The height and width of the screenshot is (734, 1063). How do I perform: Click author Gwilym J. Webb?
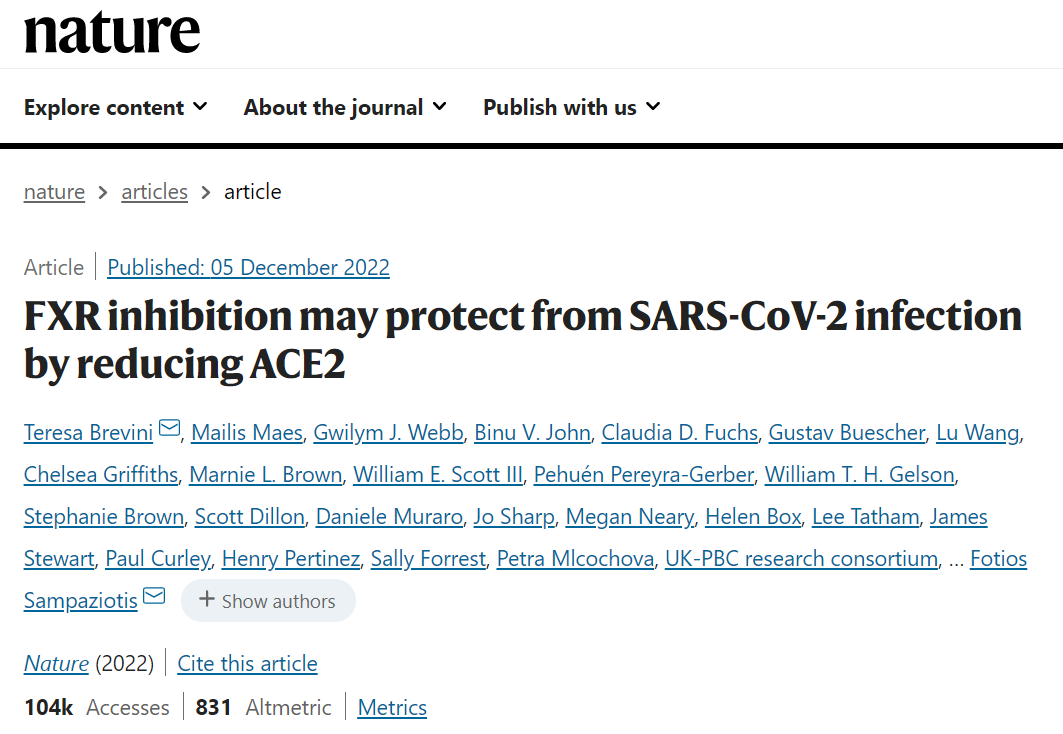click(388, 433)
